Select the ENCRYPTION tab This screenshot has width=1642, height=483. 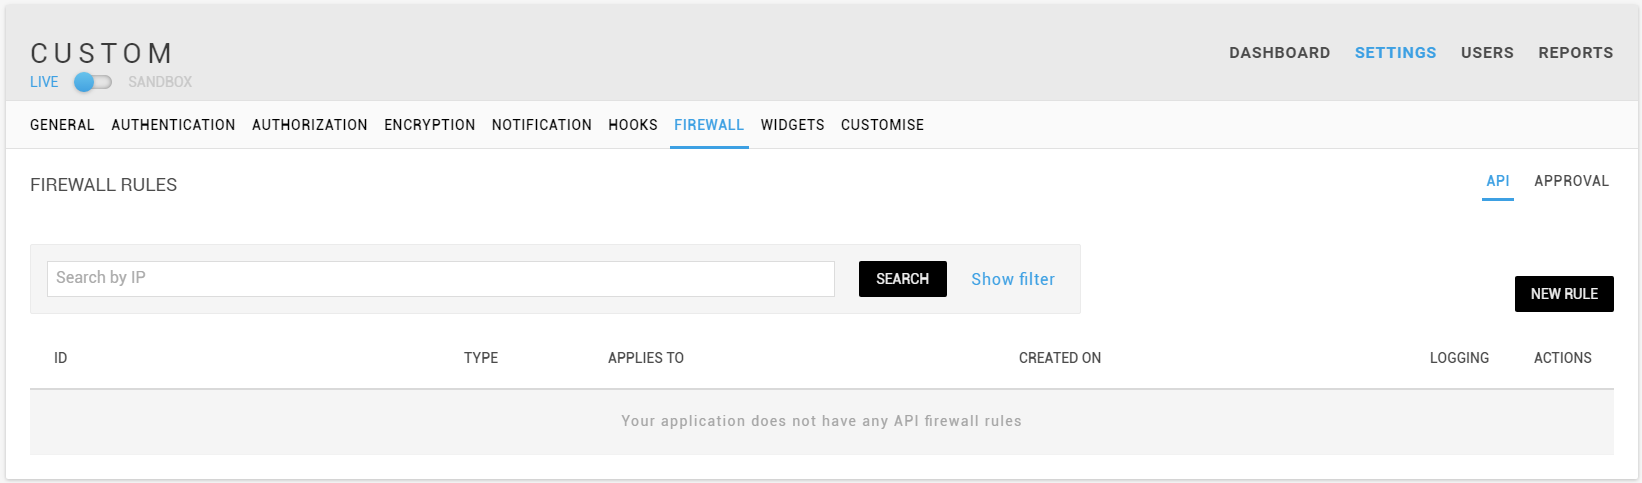click(x=430, y=125)
